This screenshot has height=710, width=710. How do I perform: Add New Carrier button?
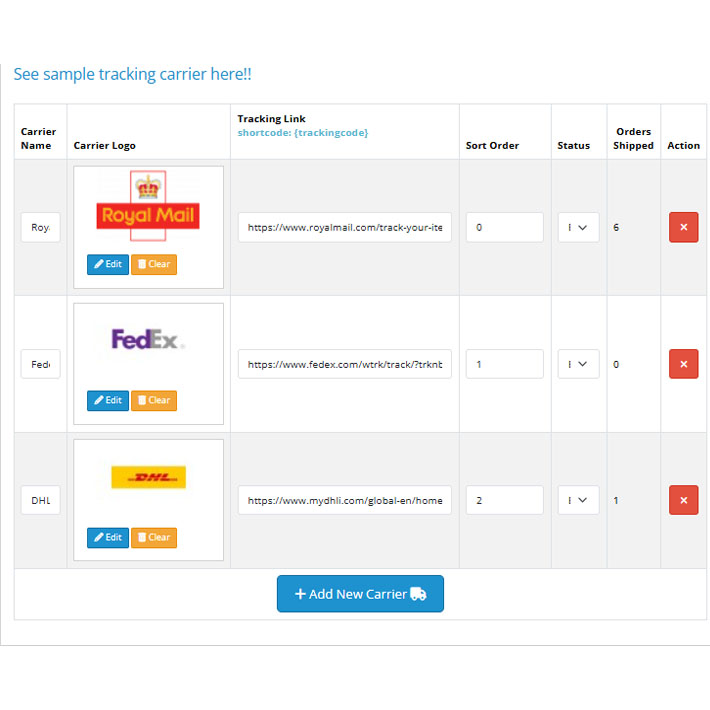(x=360, y=594)
